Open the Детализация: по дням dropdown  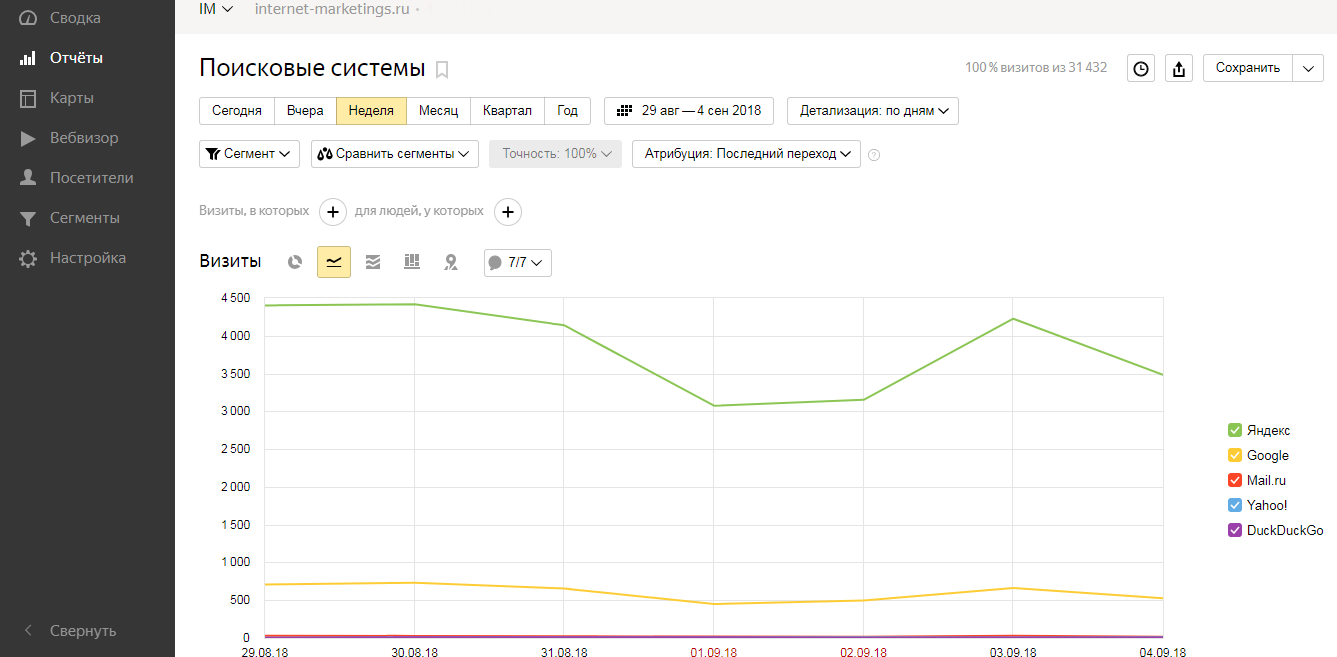[x=873, y=110]
